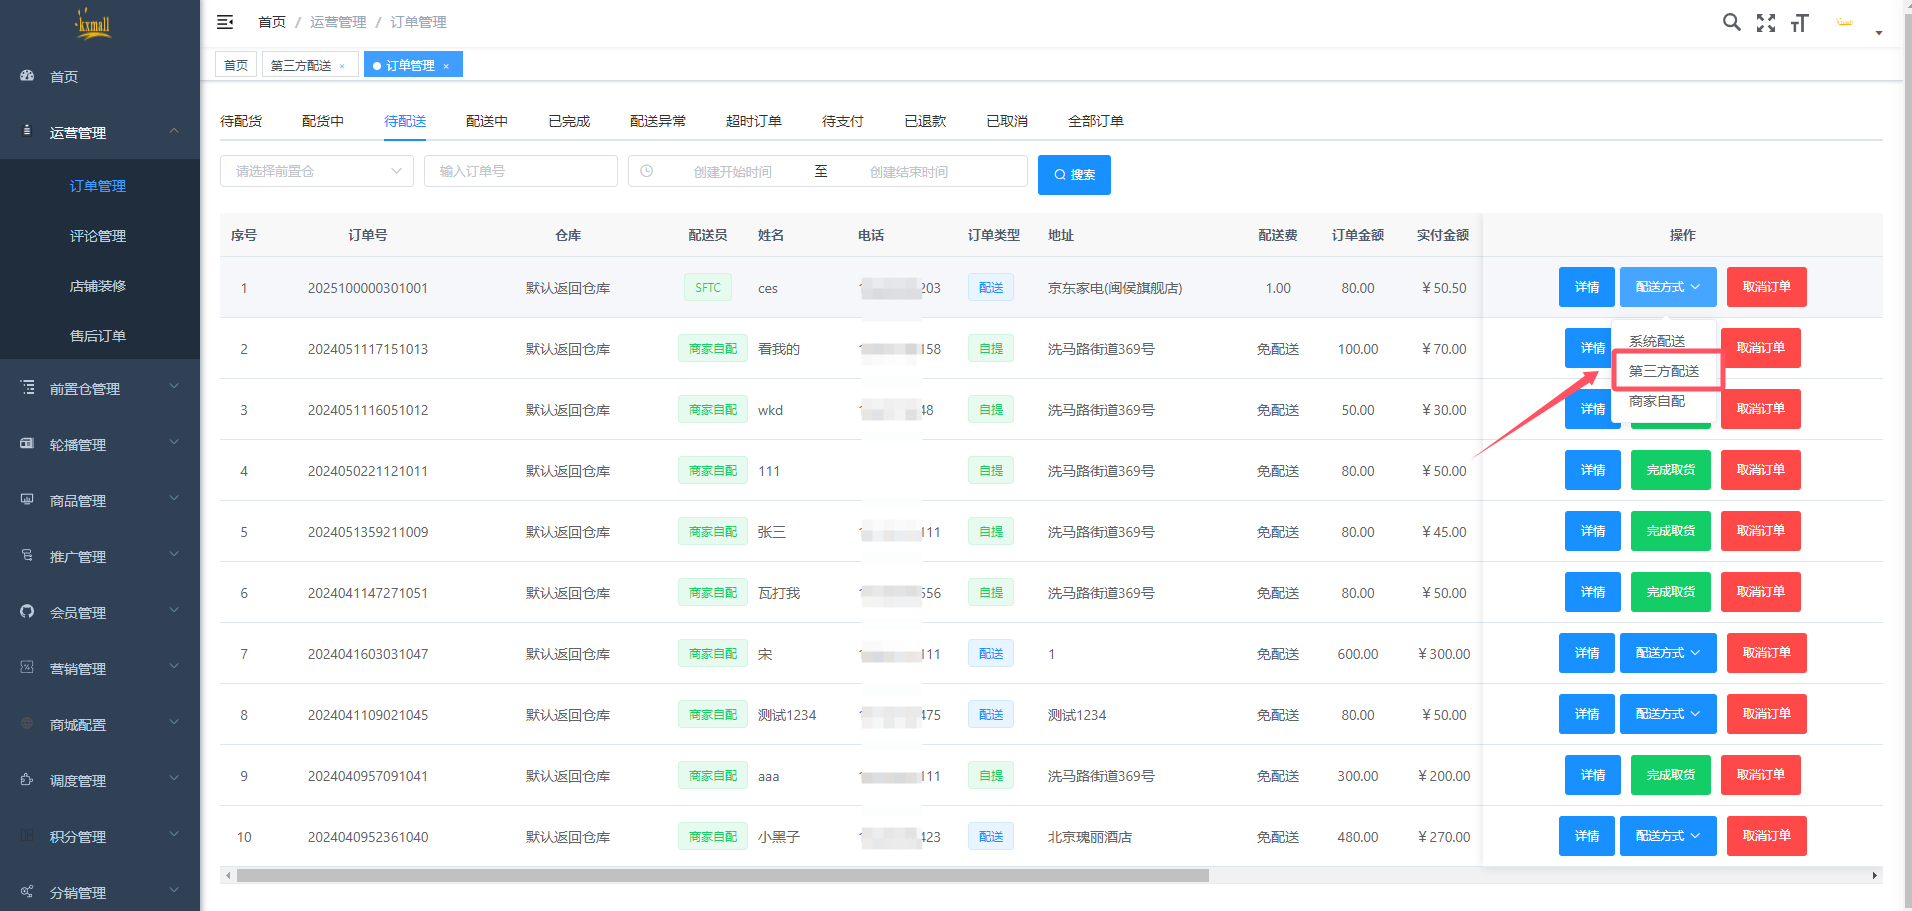This screenshot has width=1912, height=911.
Task: Click the 输入订单号 input field
Action: pyautogui.click(x=520, y=171)
